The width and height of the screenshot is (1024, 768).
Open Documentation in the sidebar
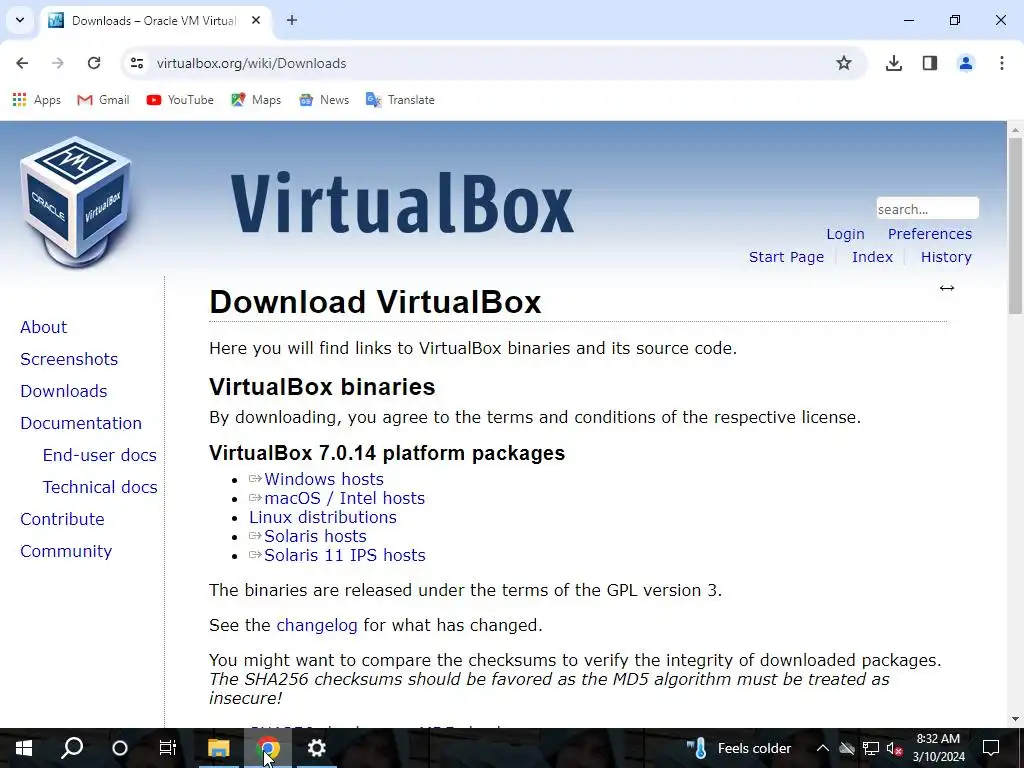tap(81, 423)
